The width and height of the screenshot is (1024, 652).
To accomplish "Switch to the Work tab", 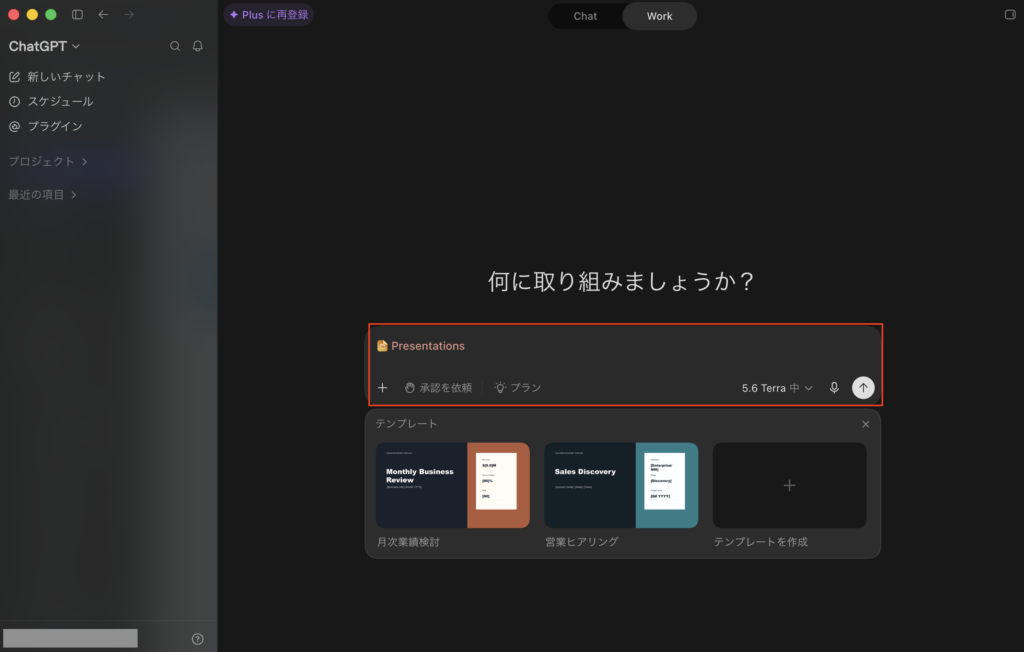I will [x=660, y=16].
